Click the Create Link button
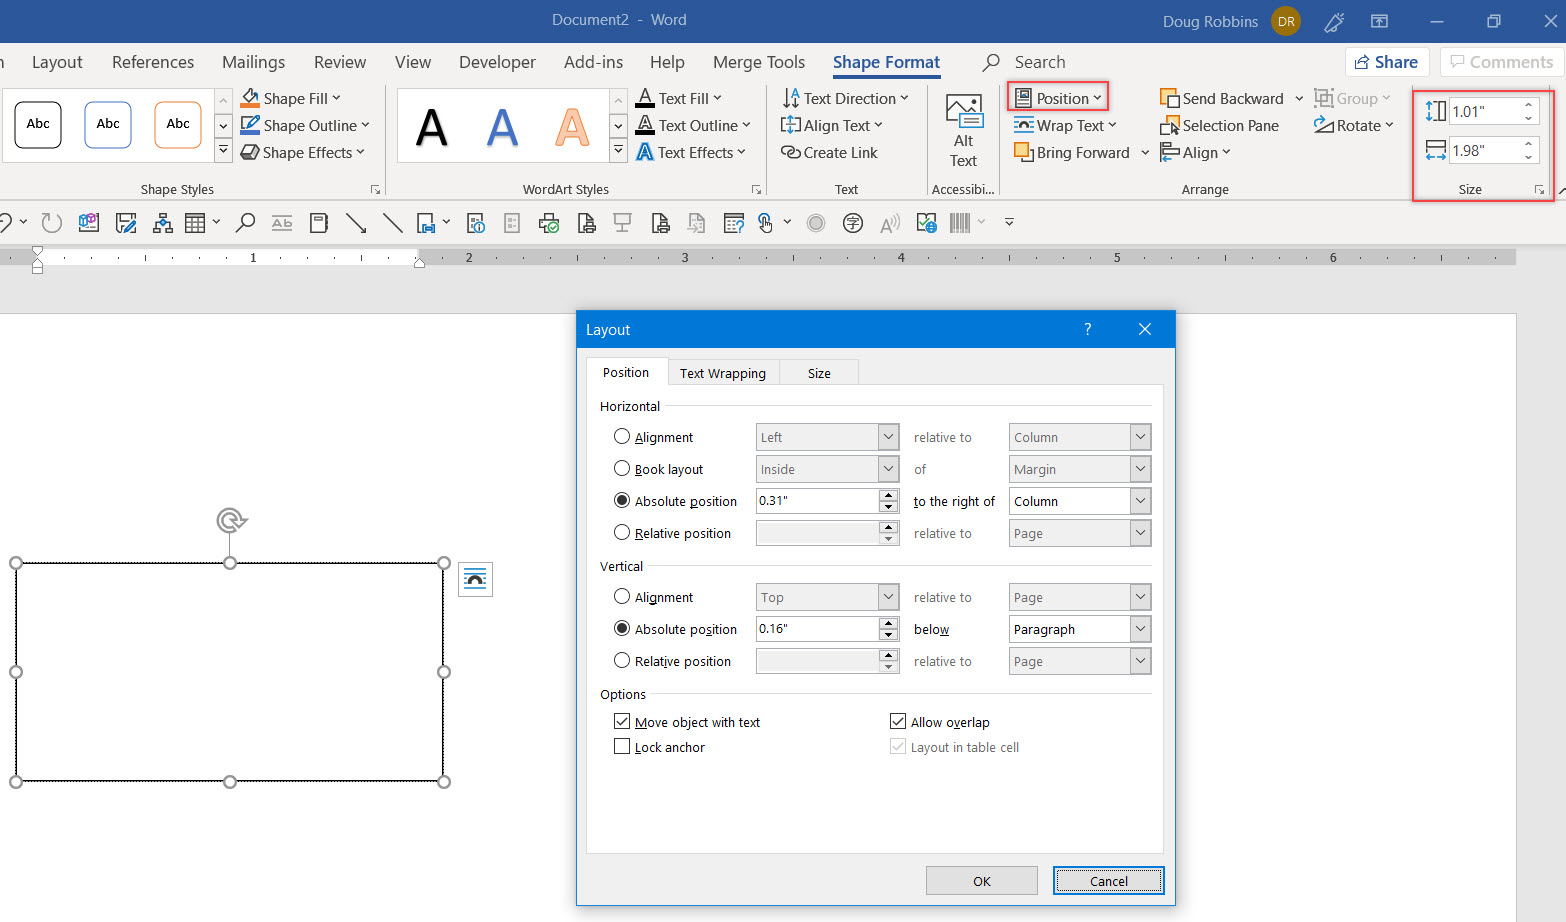The width and height of the screenshot is (1566, 922). tap(829, 152)
